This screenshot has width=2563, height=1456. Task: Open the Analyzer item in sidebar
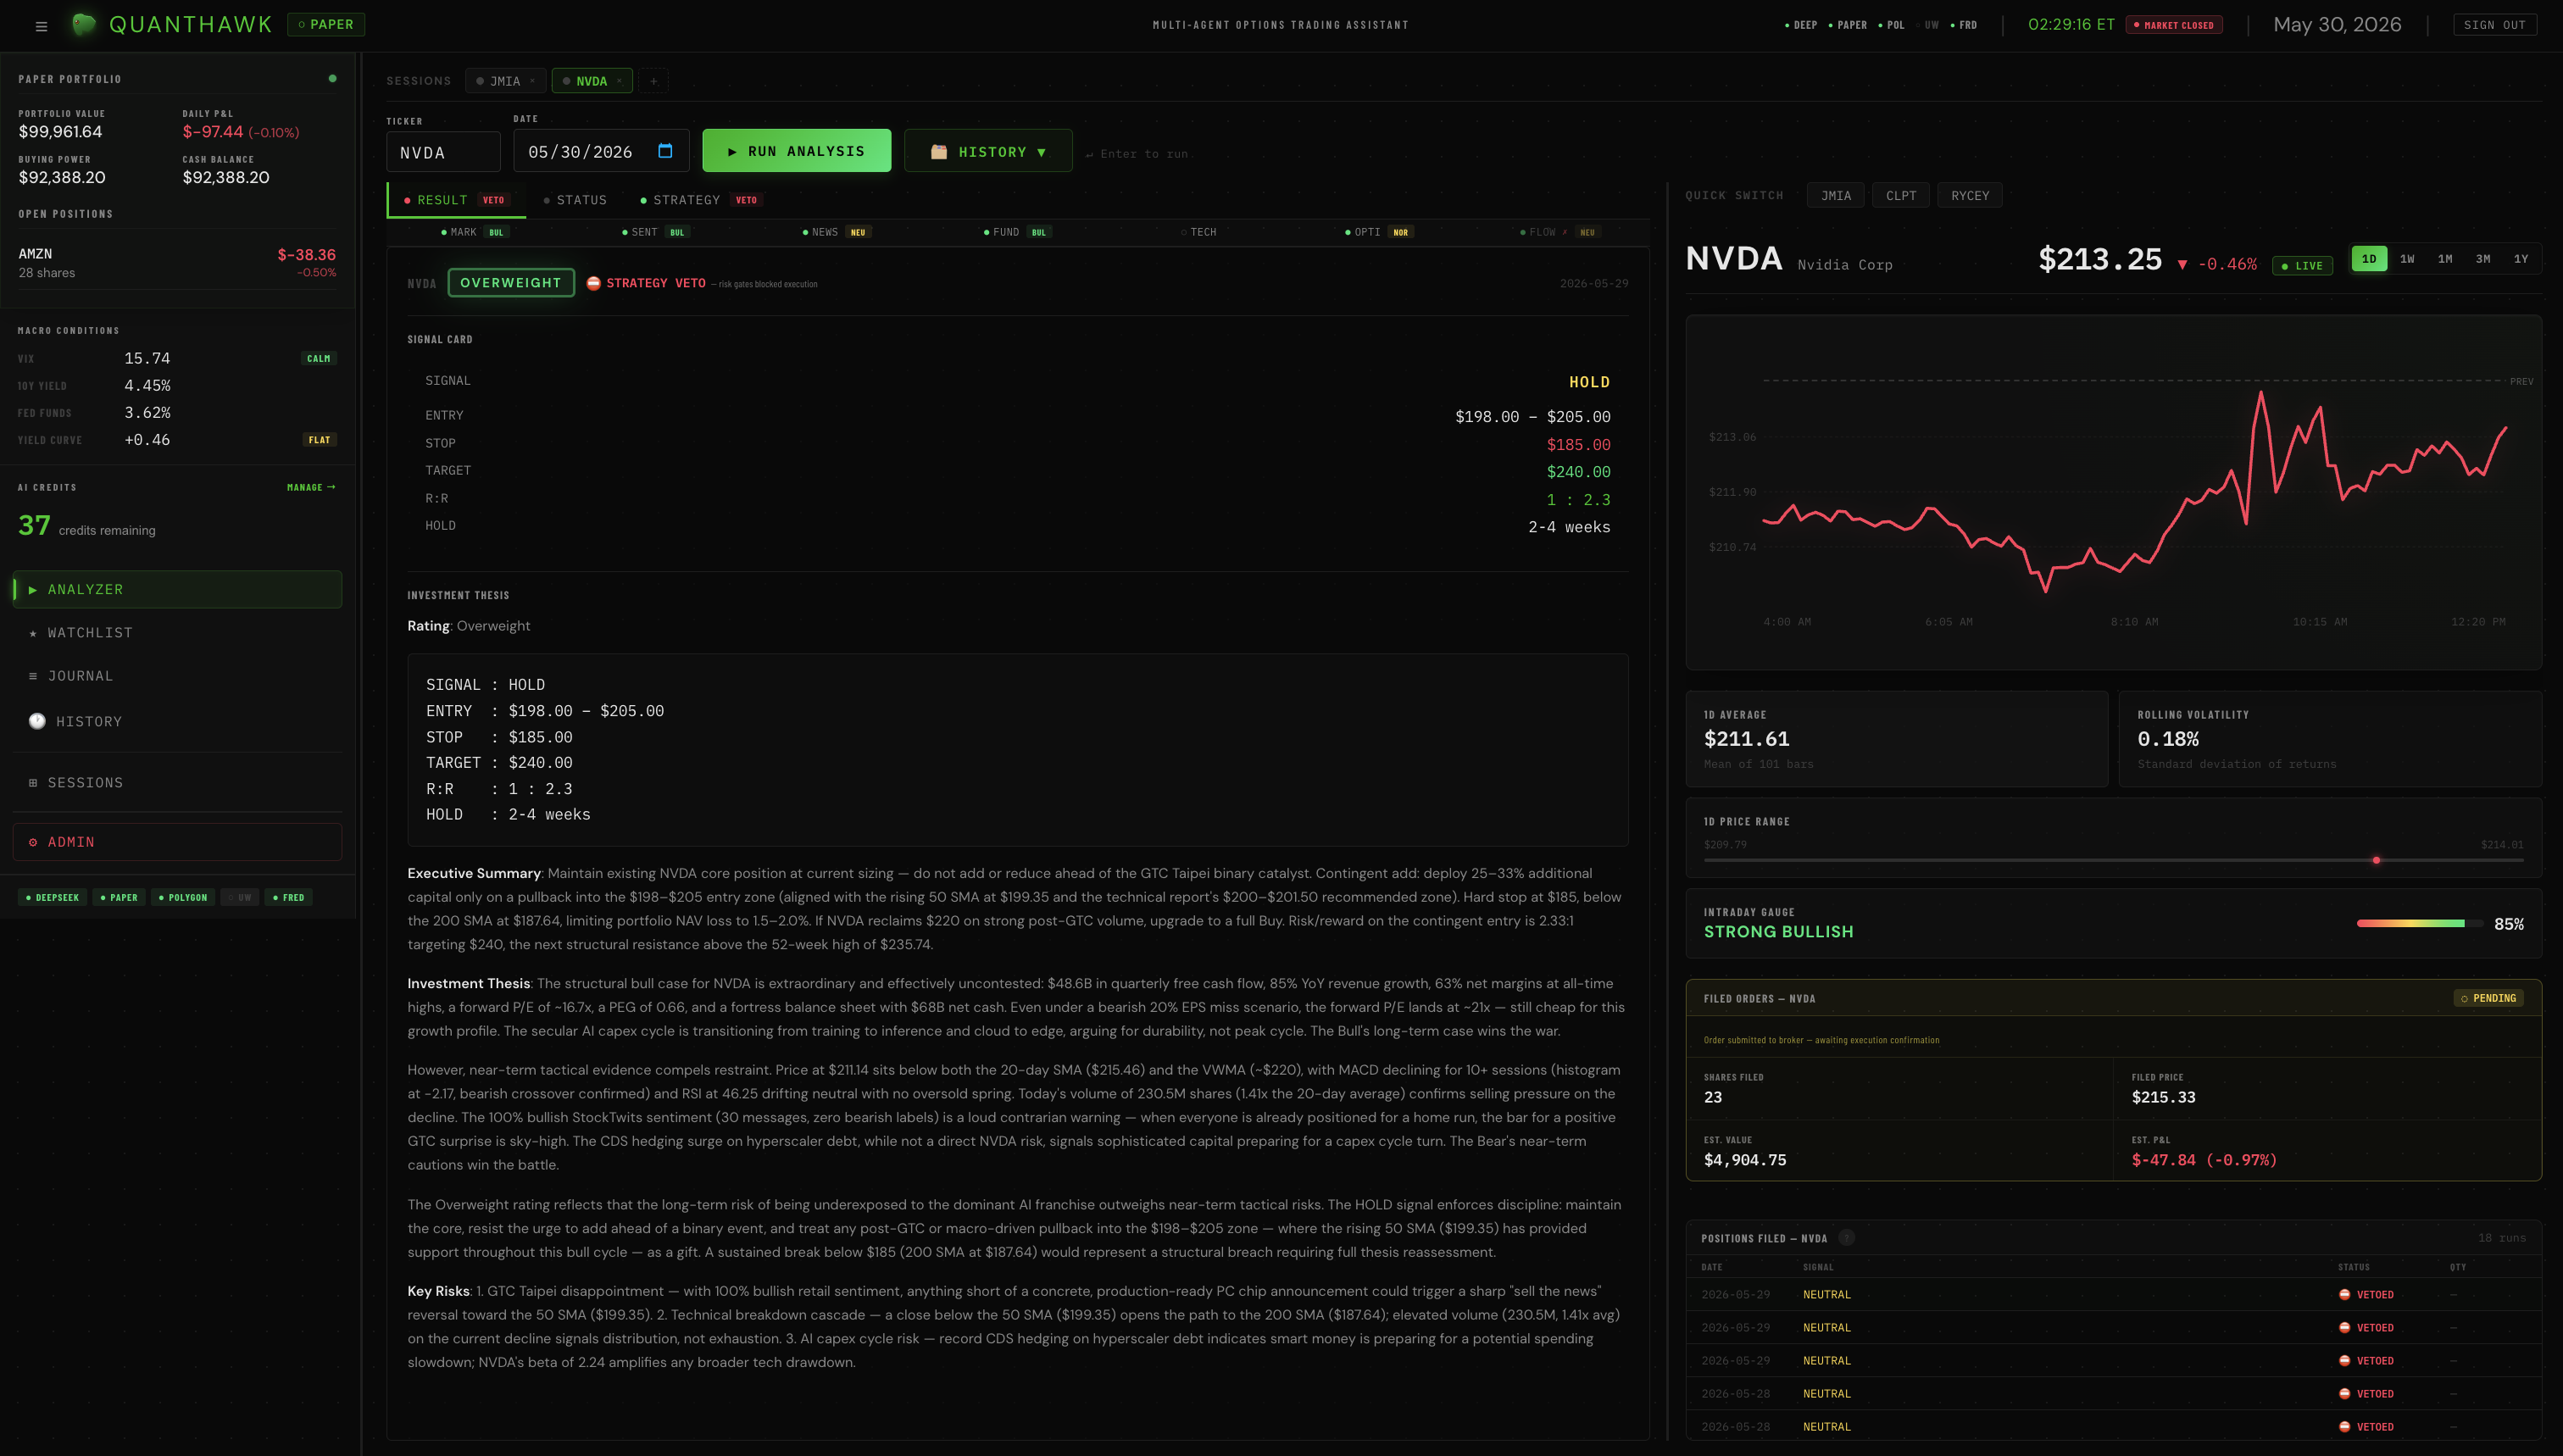(x=177, y=590)
